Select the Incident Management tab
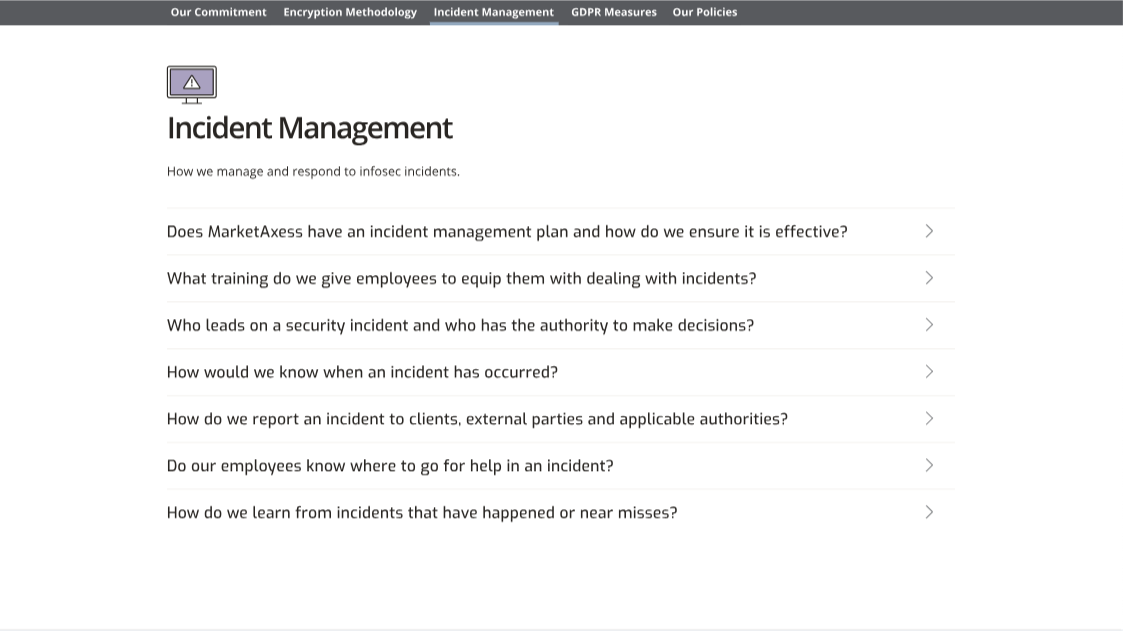Image resolution: width=1123 pixels, height=631 pixels. [493, 12]
